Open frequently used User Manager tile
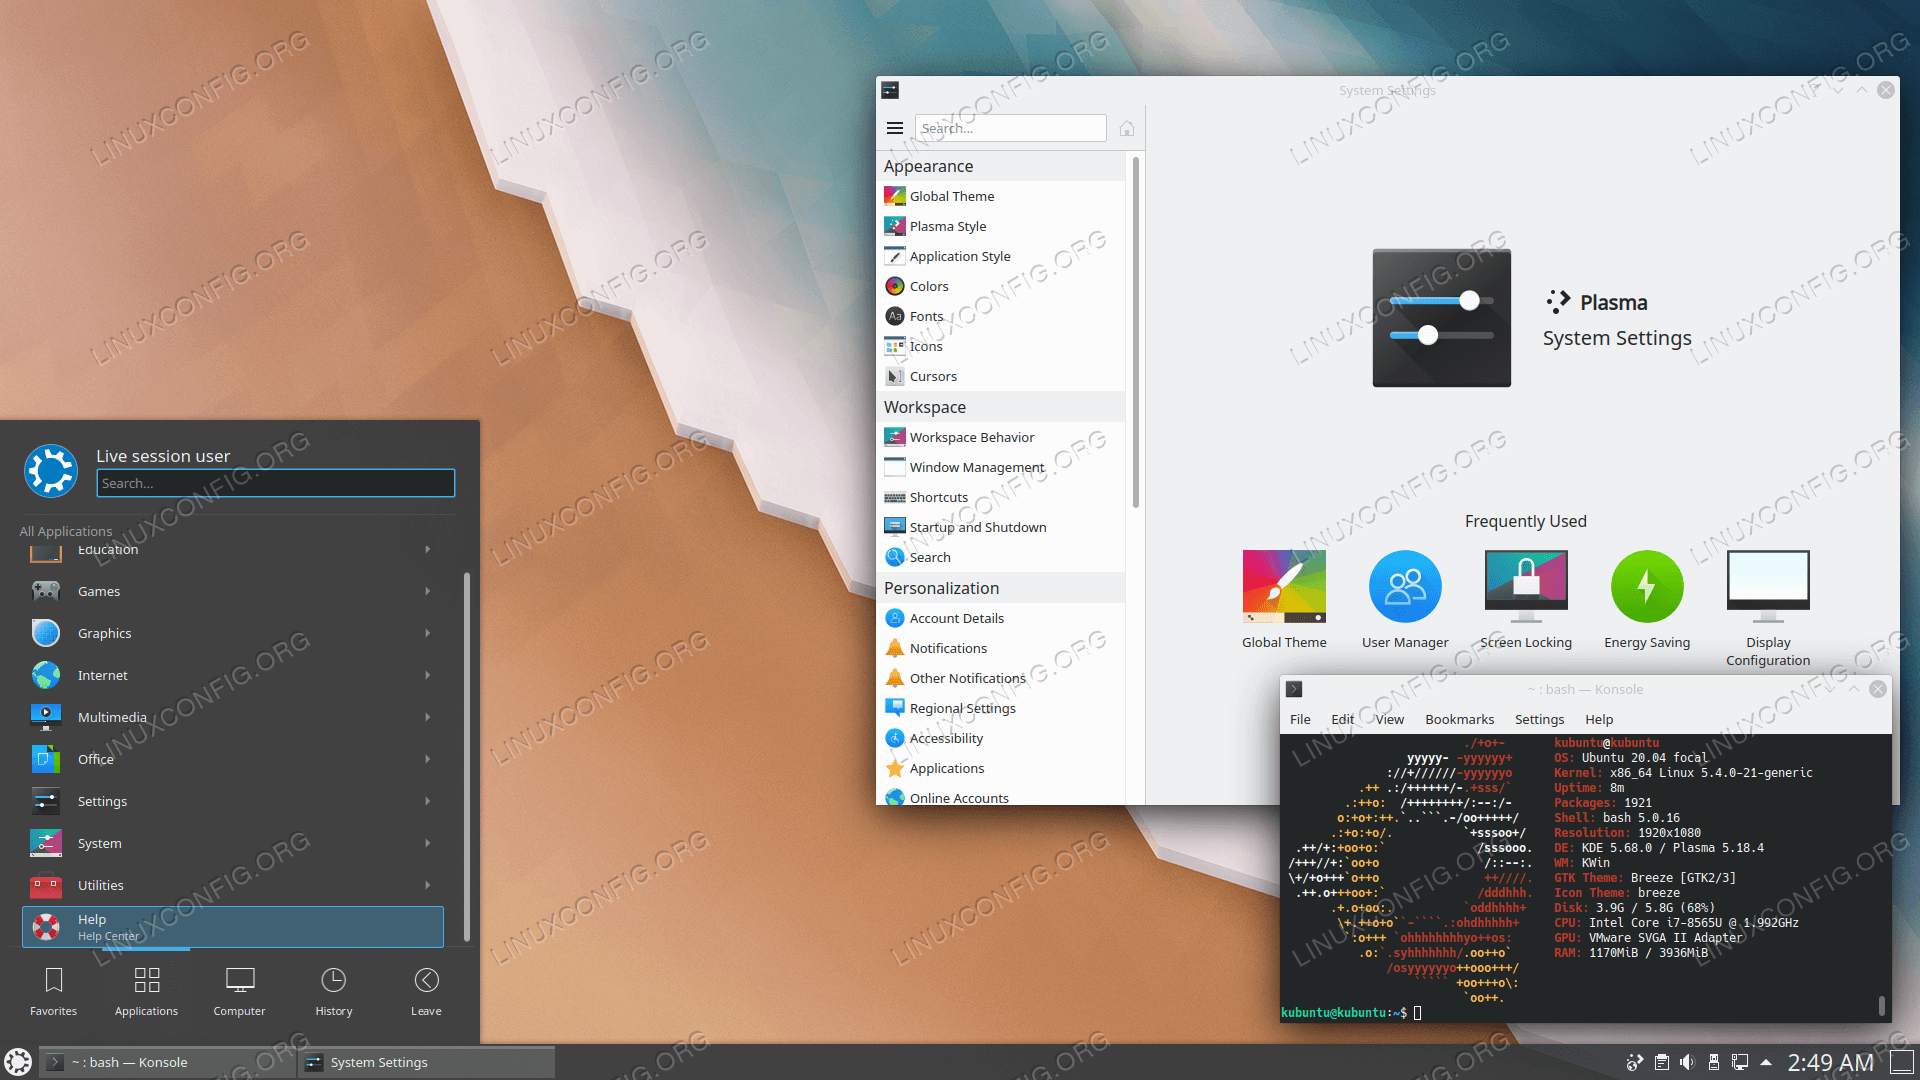The image size is (1920, 1080). pos(1405,599)
